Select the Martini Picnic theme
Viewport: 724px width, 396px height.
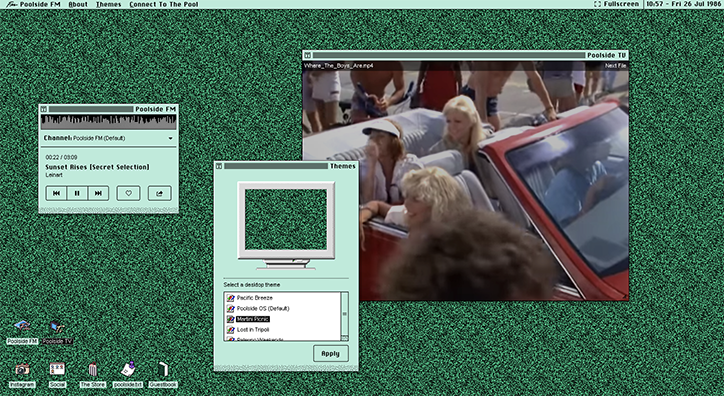coord(253,319)
